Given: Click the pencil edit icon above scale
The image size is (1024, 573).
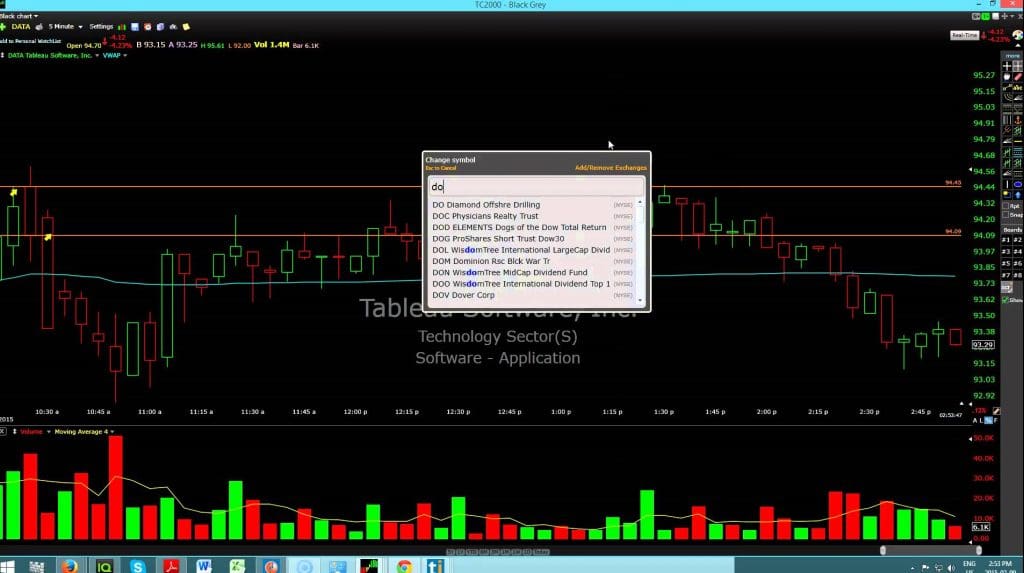Looking at the screenshot, I should [x=997, y=411].
